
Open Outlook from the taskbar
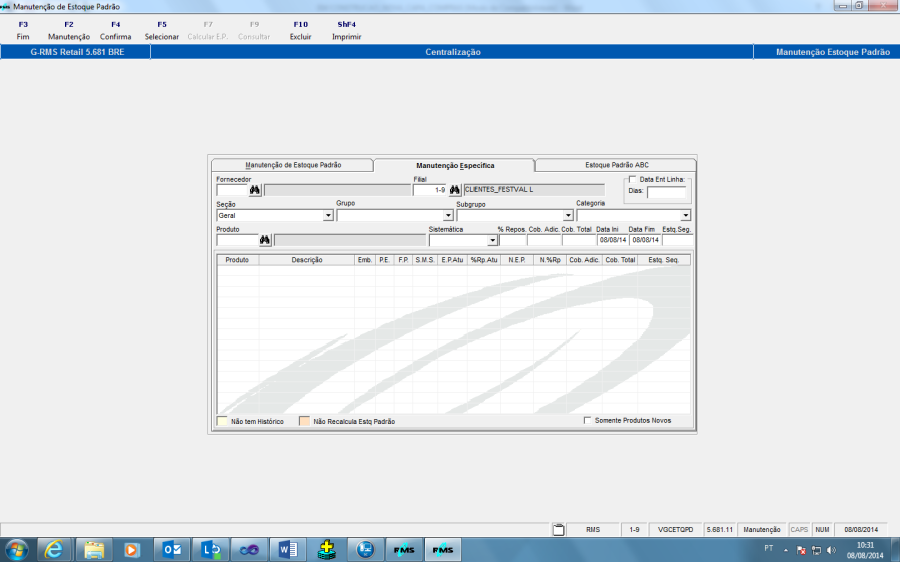172,550
